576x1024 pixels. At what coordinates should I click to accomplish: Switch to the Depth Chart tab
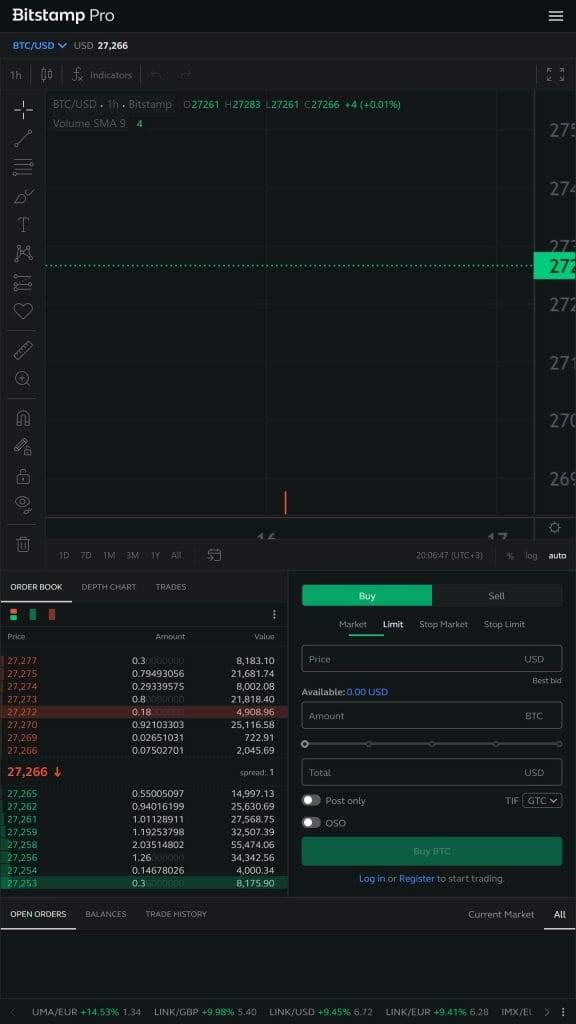point(109,586)
